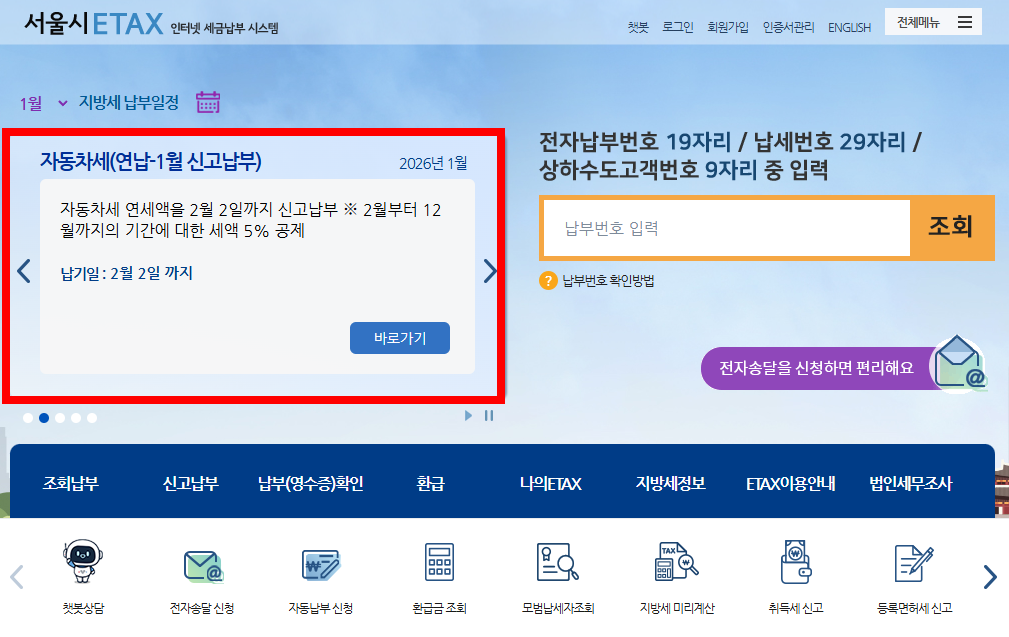Switch to ENGLISH version

pyautogui.click(x=849, y=28)
